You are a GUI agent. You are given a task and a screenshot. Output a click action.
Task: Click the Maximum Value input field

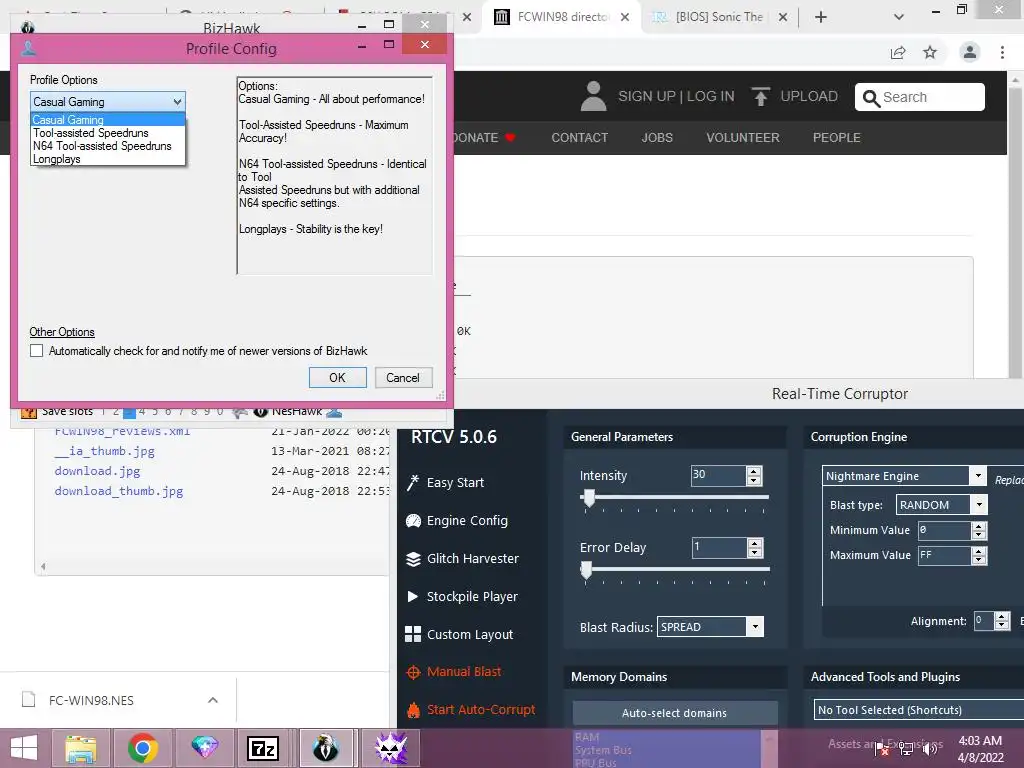(x=944, y=555)
